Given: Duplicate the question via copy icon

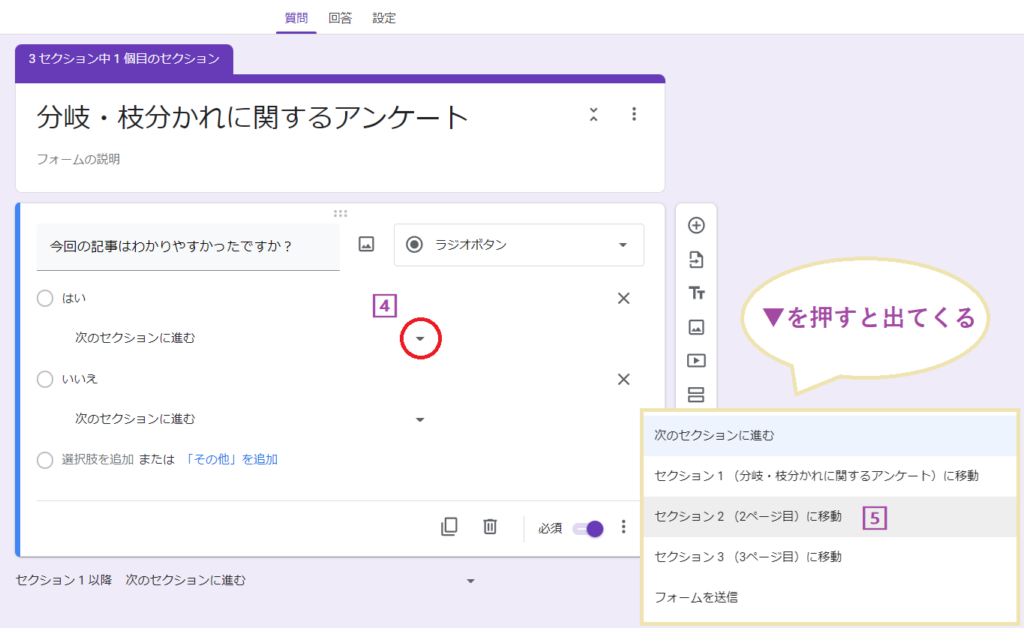Looking at the screenshot, I should [449, 526].
